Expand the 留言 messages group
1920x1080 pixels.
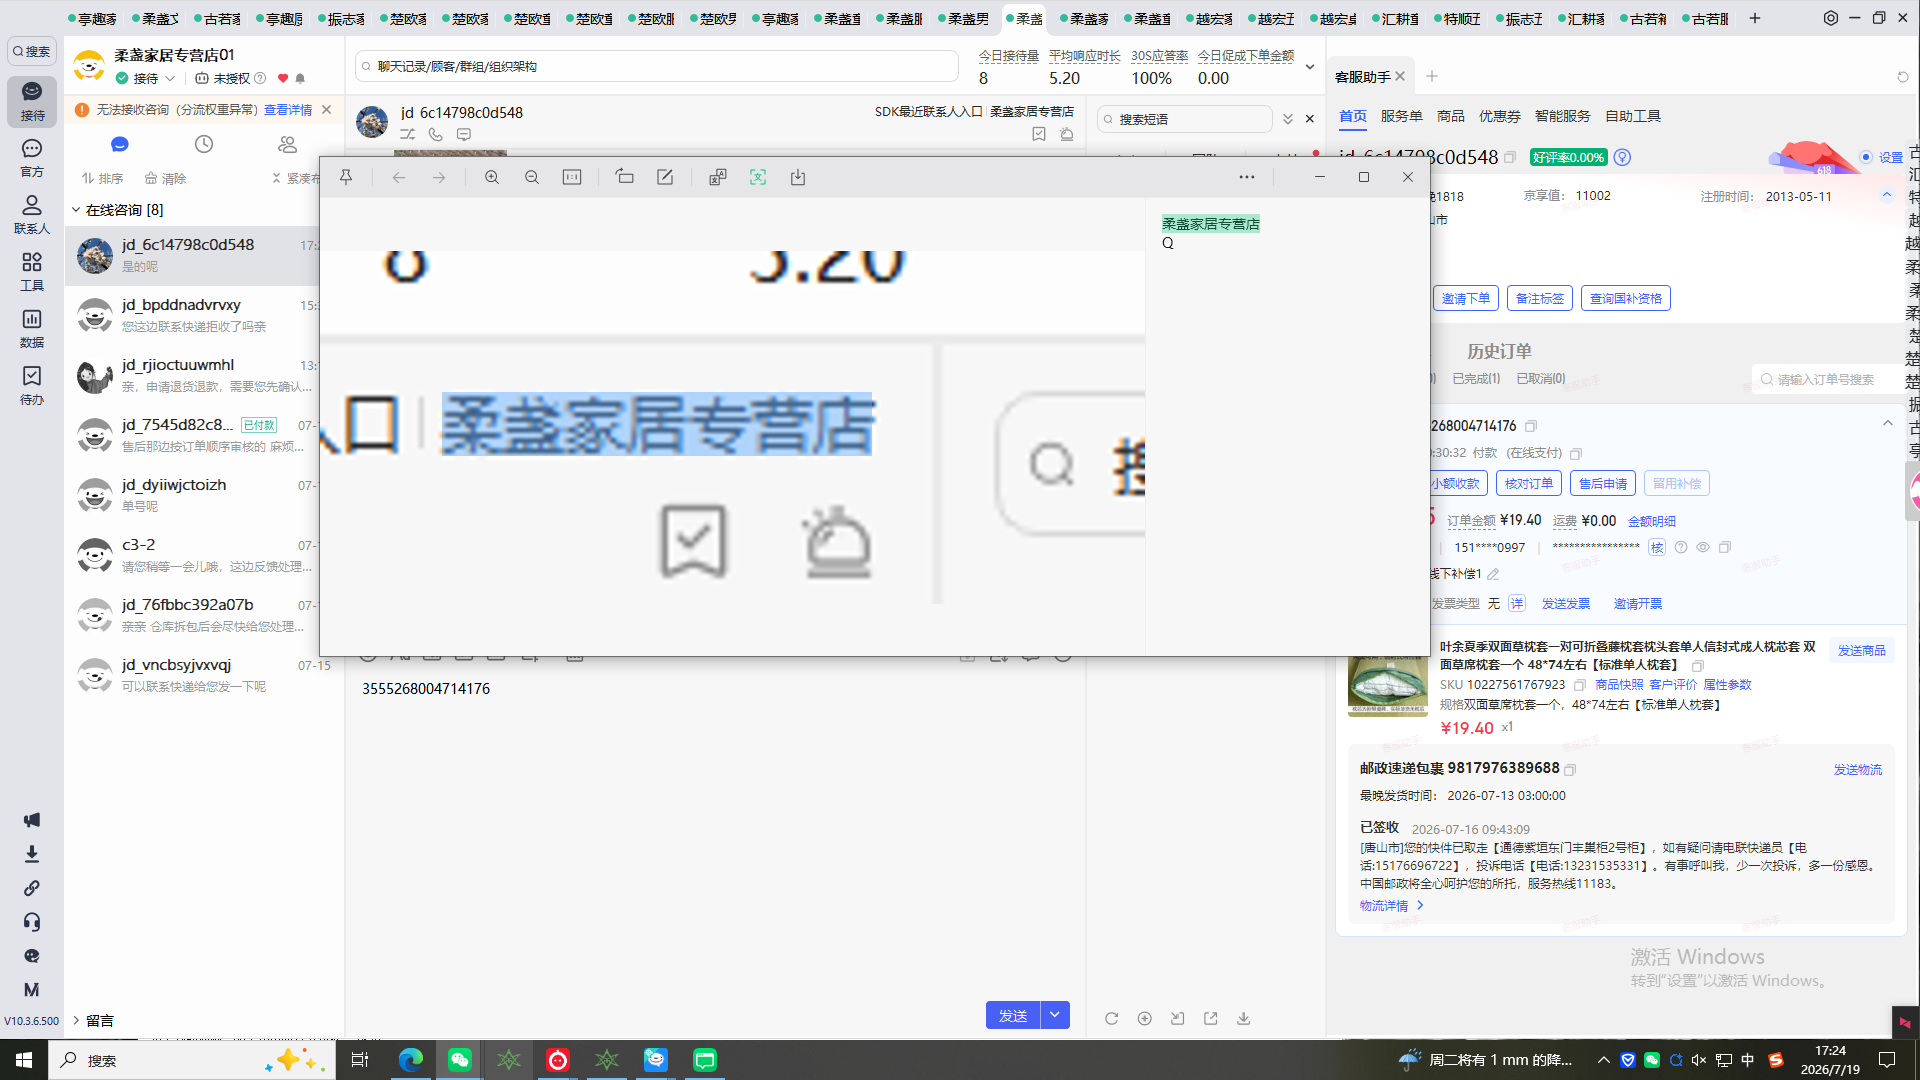[x=76, y=1020]
